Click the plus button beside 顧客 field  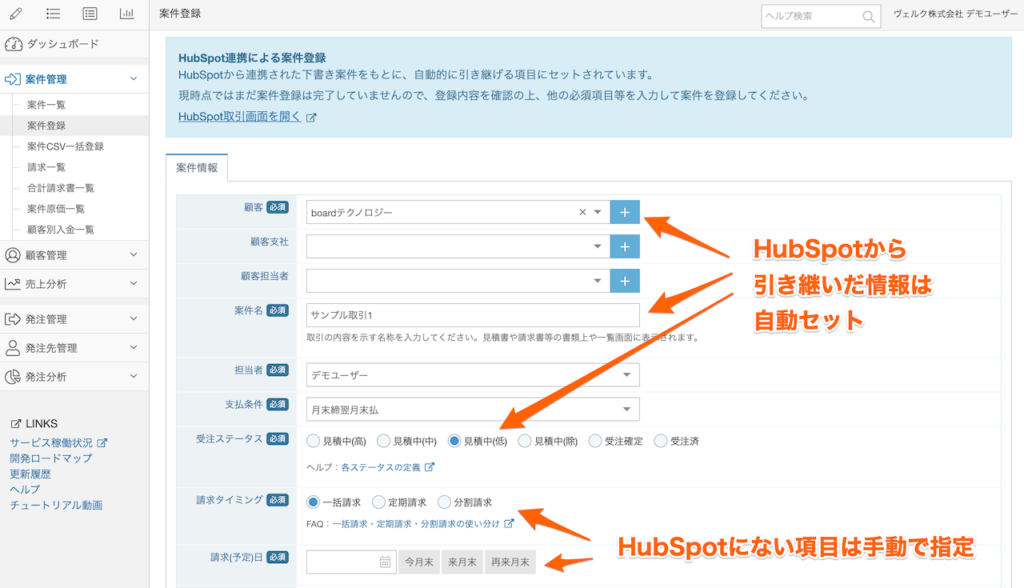(624, 212)
